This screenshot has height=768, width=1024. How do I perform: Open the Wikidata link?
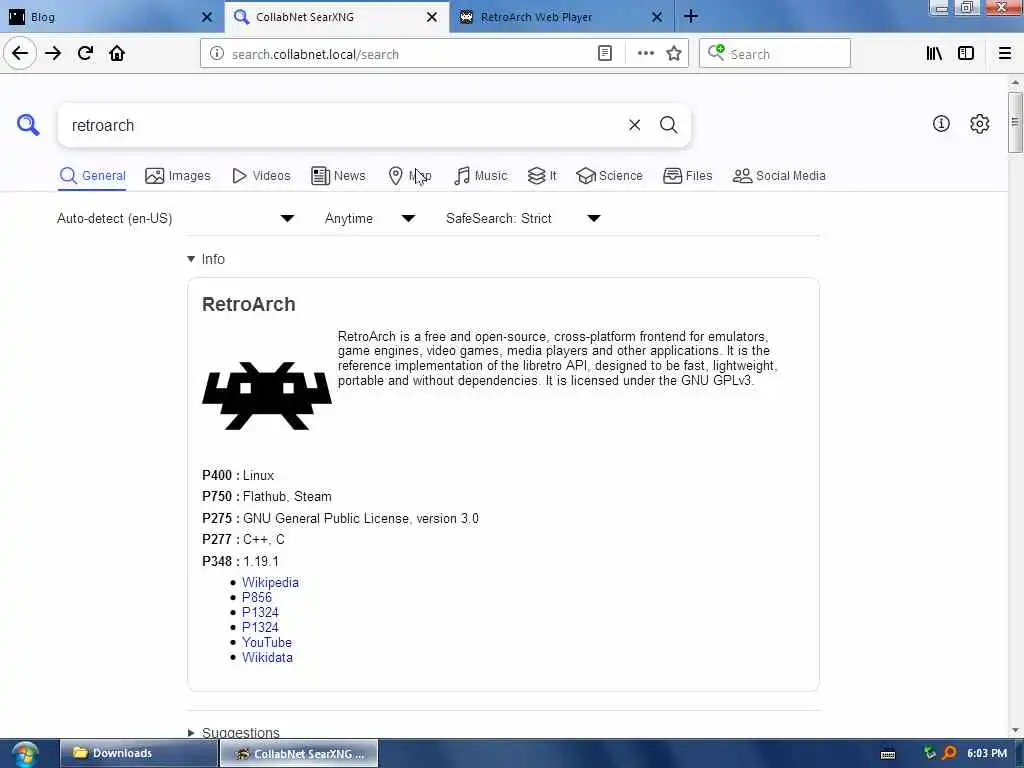267,658
